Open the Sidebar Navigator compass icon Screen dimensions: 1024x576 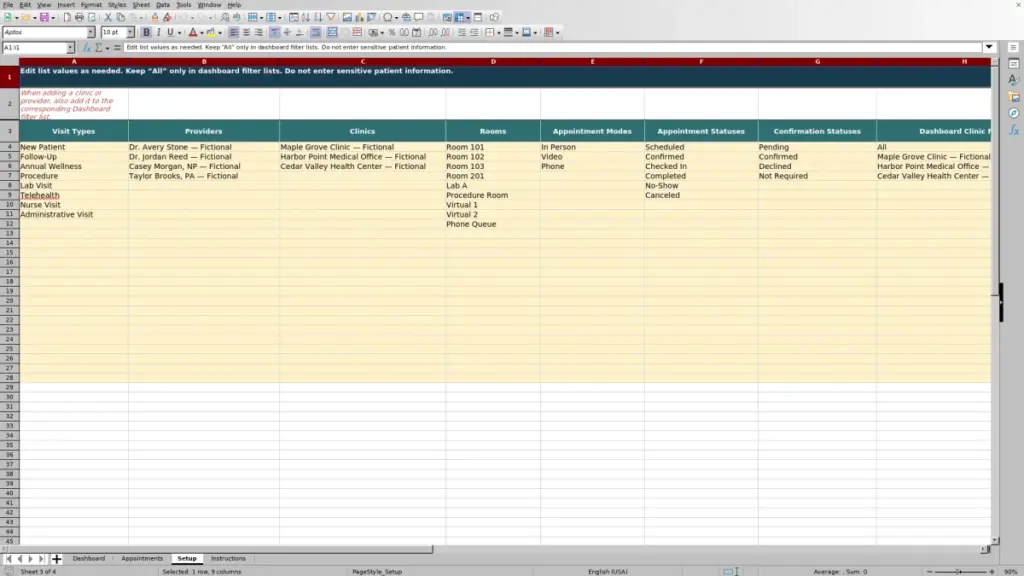pos(1014,113)
